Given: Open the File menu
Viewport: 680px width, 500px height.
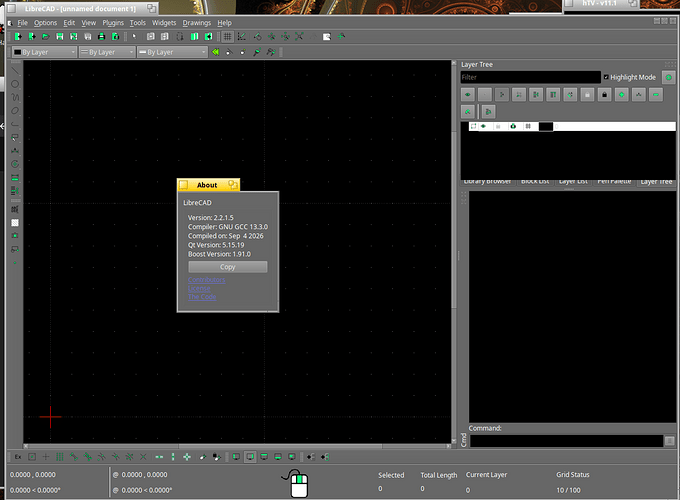Looking at the screenshot, I should click(22, 23).
